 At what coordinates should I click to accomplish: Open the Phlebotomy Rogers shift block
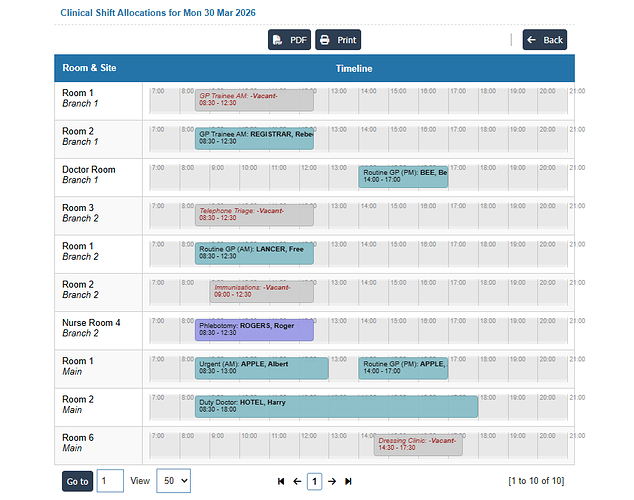[x=254, y=329]
